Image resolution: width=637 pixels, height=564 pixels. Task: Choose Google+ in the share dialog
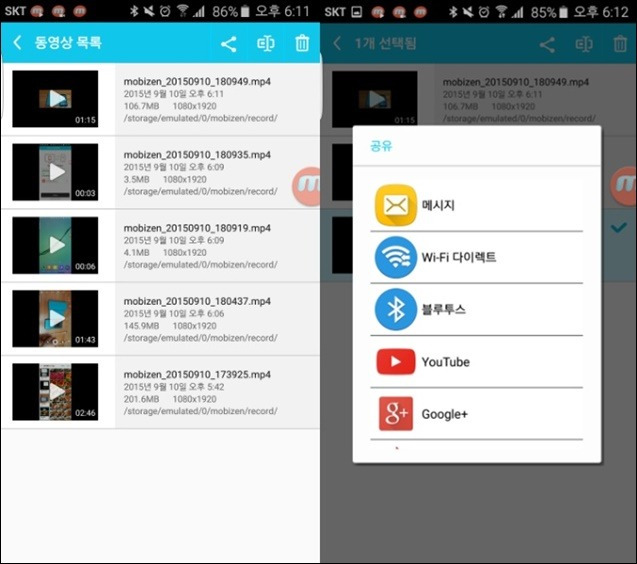click(477, 414)
